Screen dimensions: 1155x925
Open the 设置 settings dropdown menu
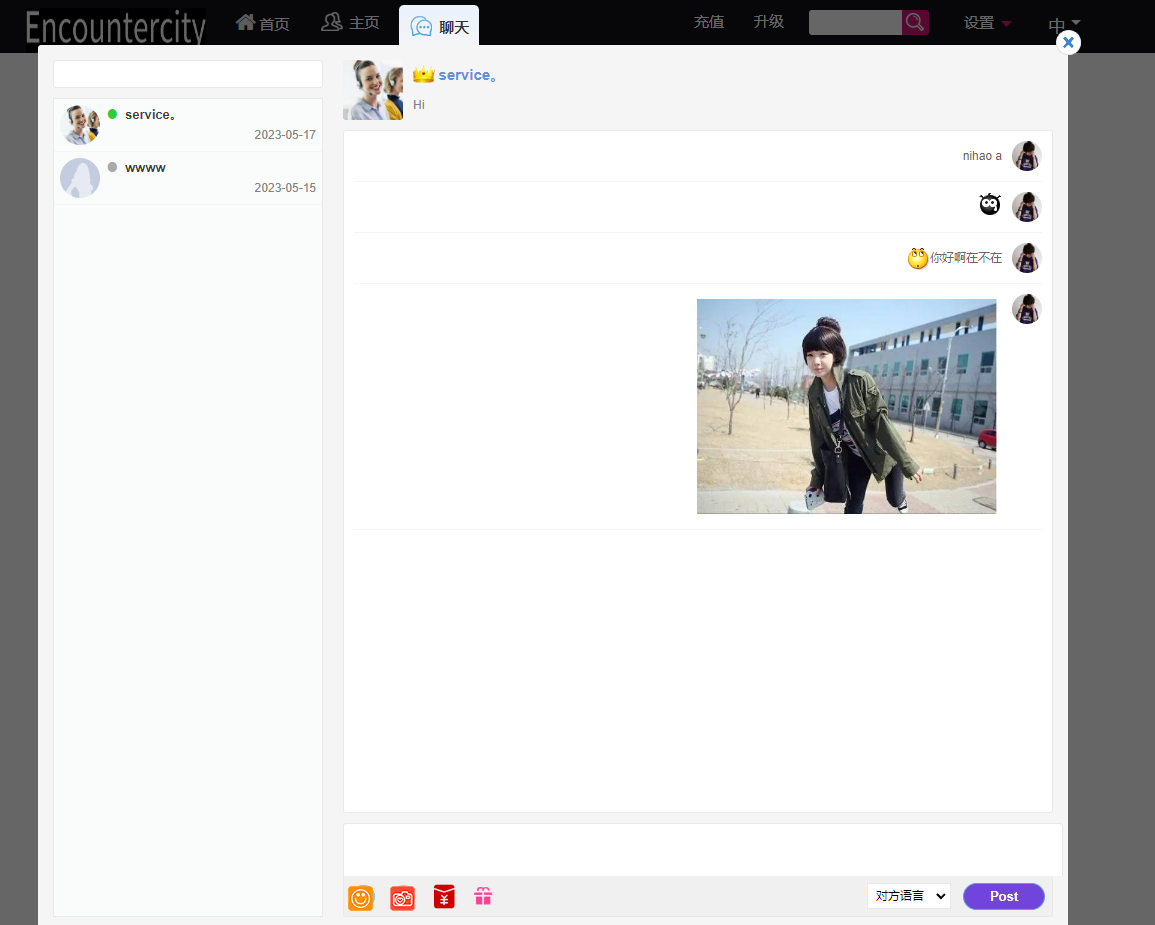pos(987,23)
